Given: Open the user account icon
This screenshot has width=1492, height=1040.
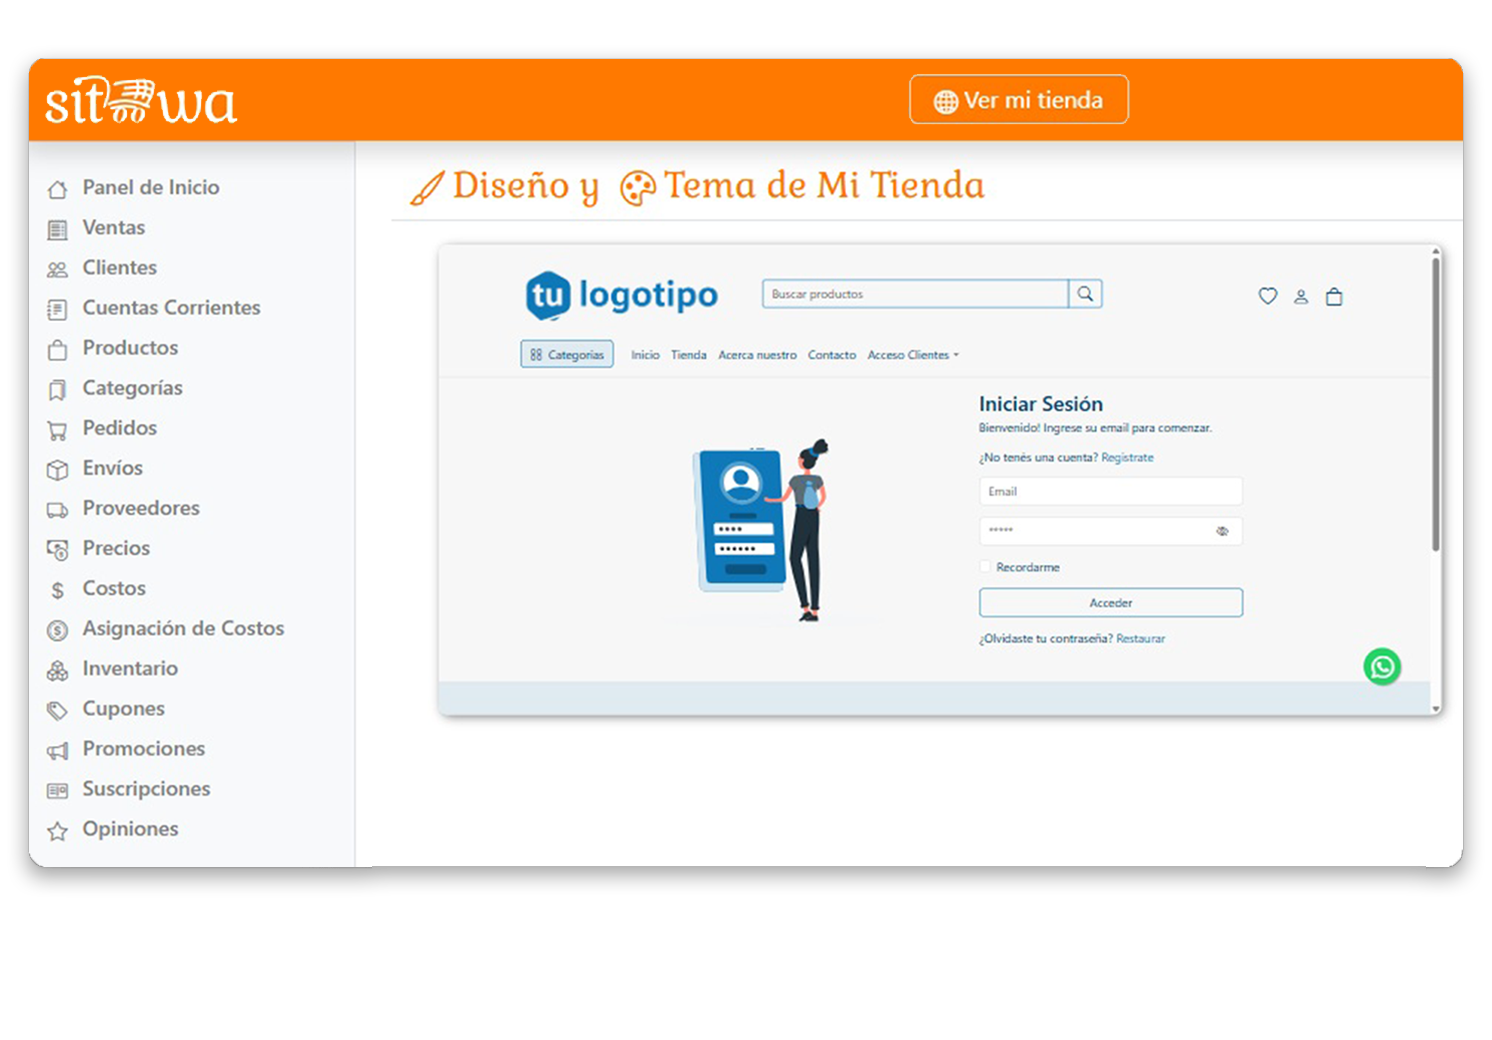Looking at the screenshot, I should click(1301, 297).
